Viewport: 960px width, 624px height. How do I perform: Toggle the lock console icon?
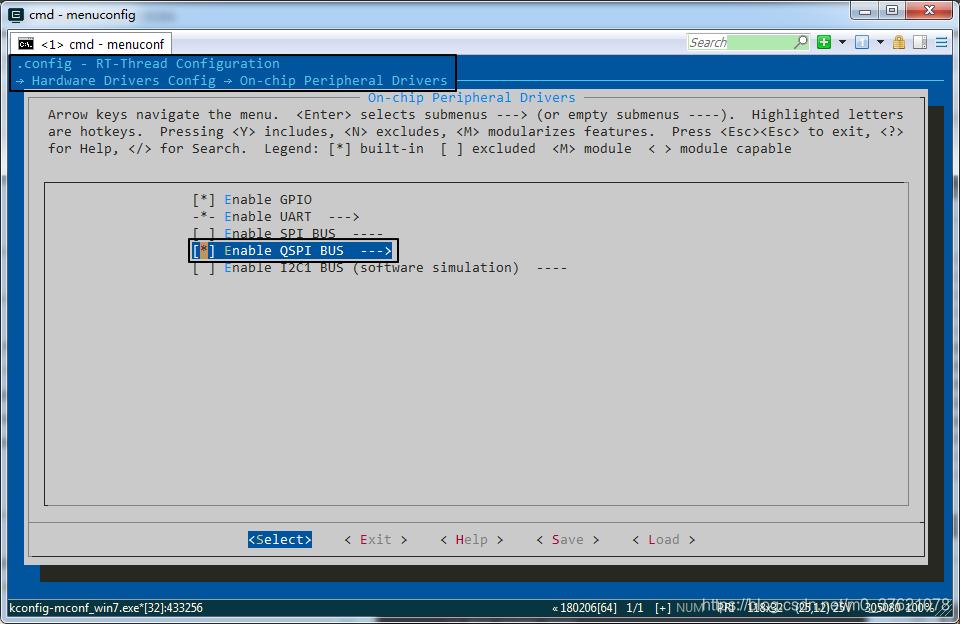[899, 42]
